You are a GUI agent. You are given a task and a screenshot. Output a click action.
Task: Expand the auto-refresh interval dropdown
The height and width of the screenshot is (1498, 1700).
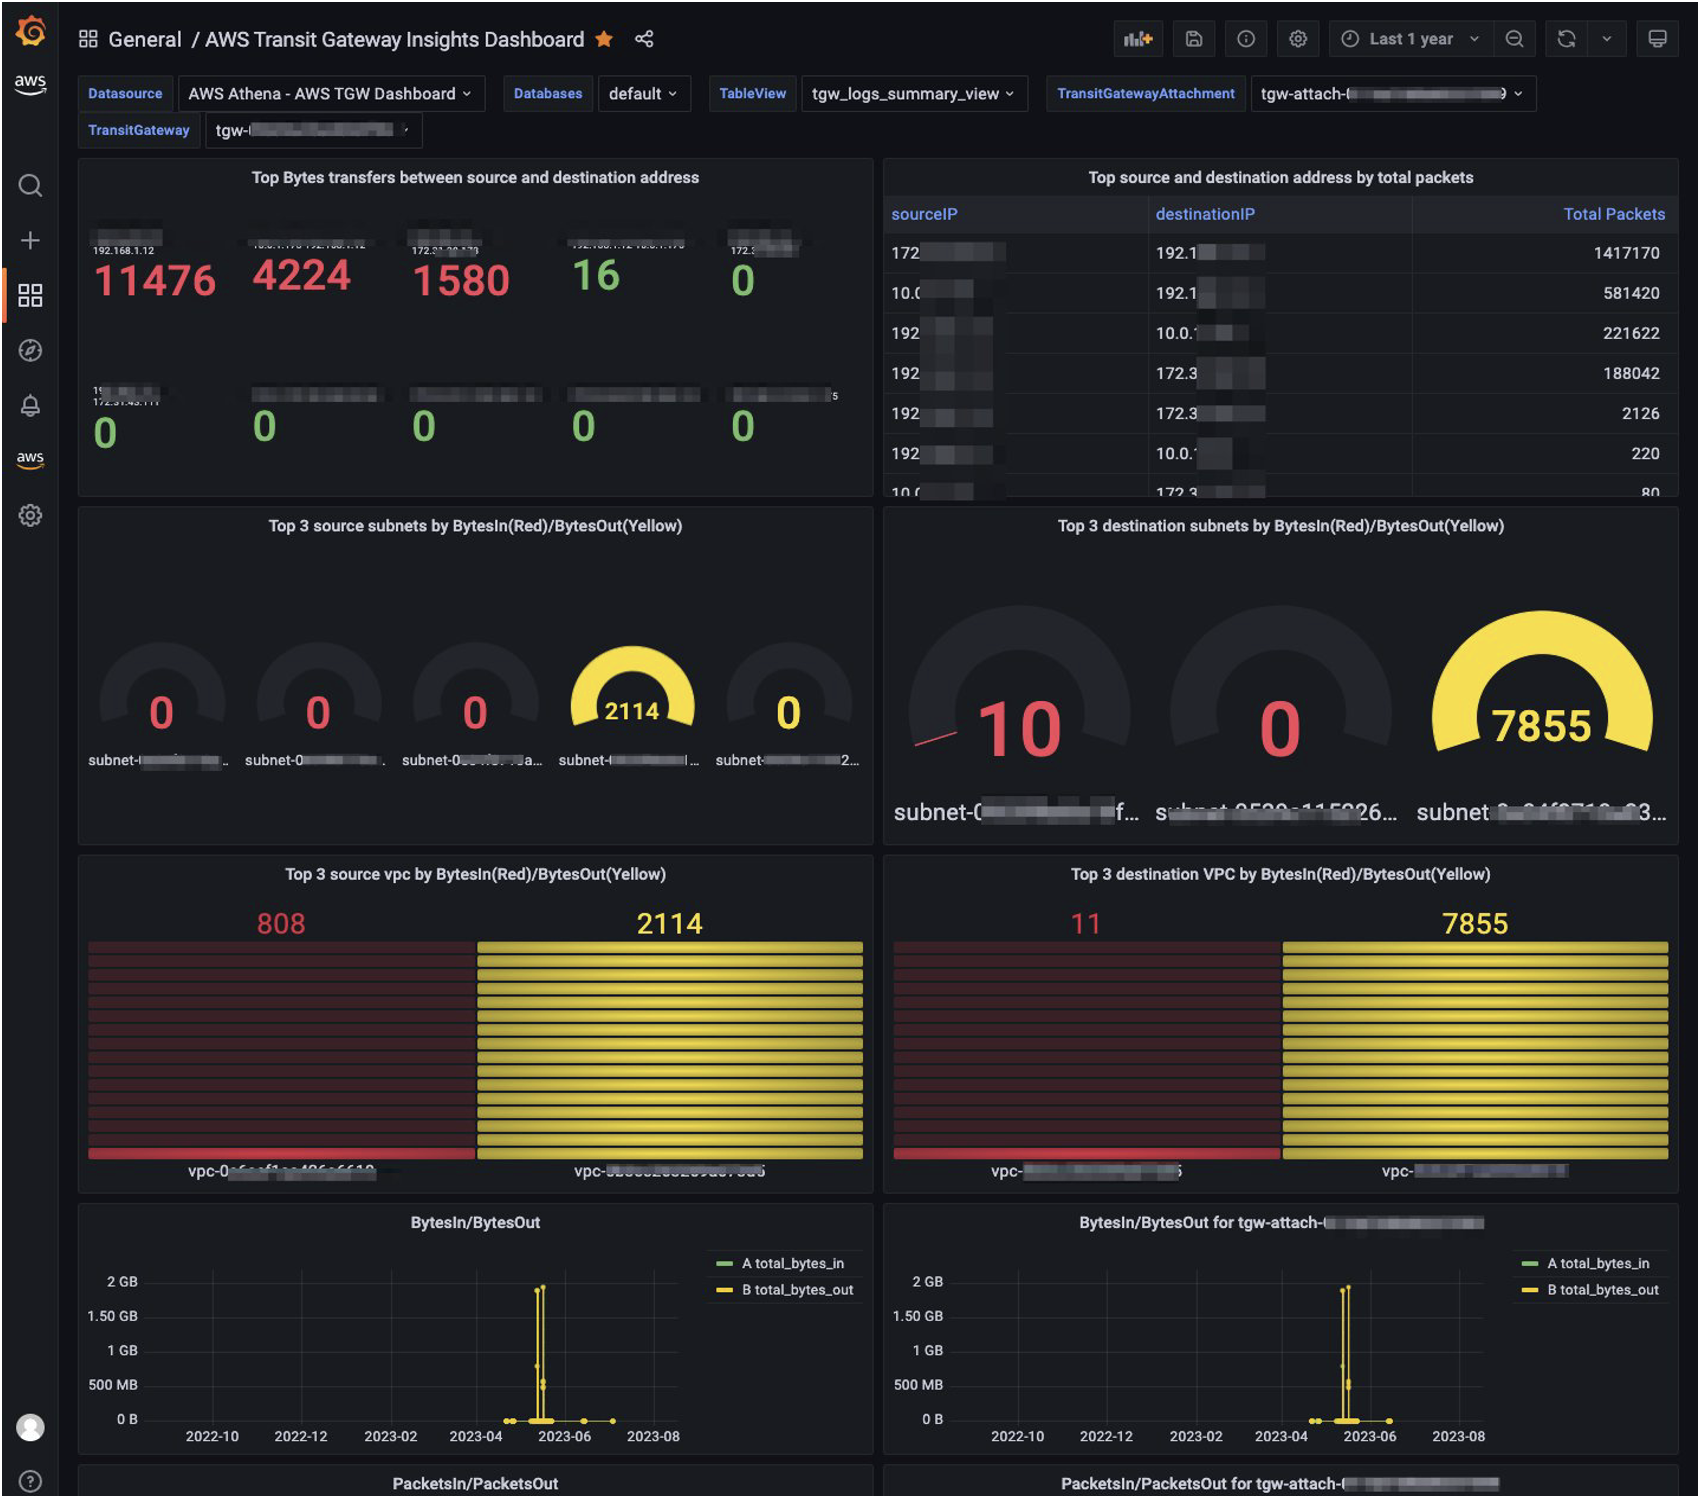coord(1608,39)
